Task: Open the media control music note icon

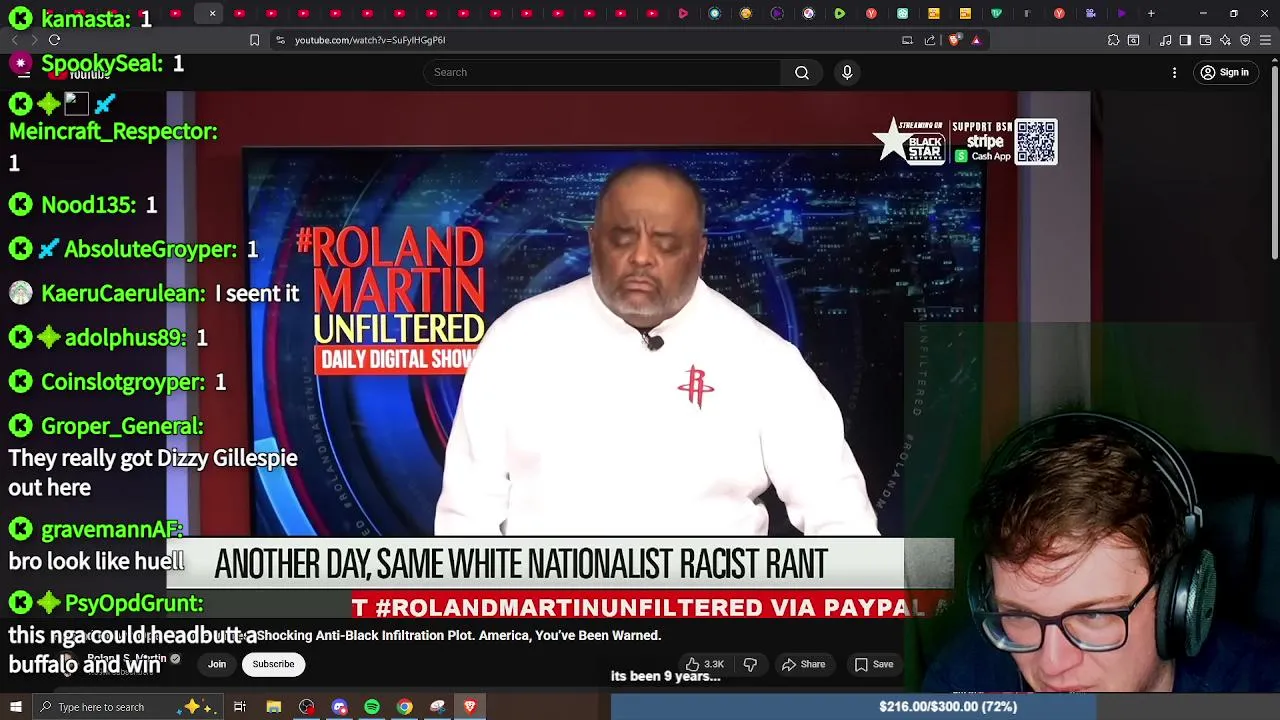Action: 1166,40
